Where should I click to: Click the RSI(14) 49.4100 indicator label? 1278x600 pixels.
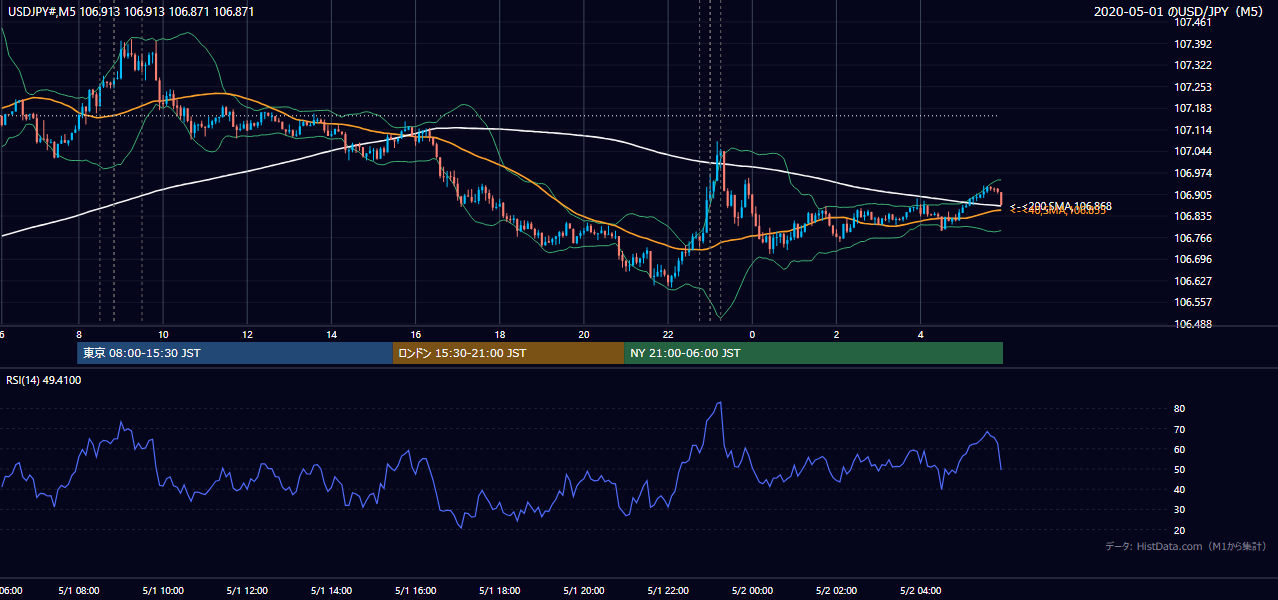click(x=44, y=380)
